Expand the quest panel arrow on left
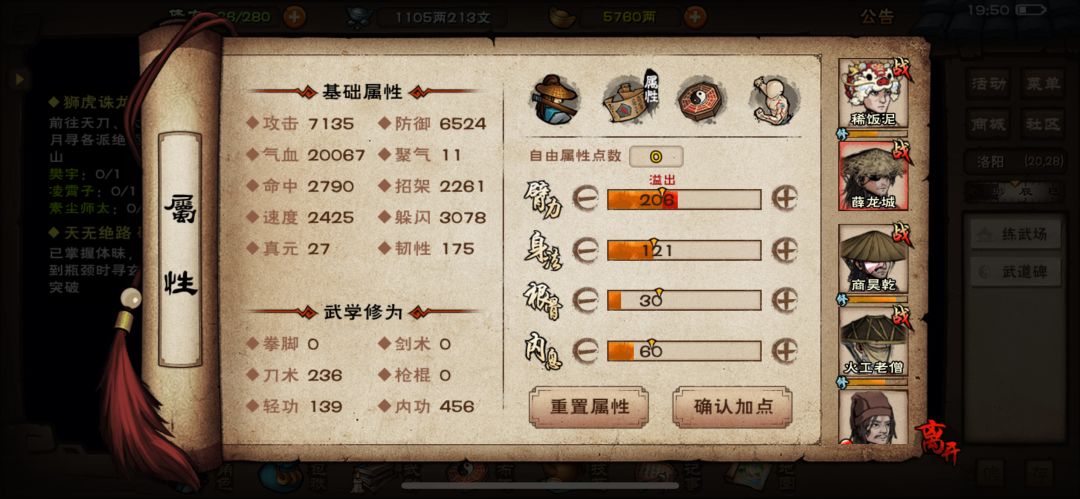Viewport: 1080px width, 499px height. (20, 79)
